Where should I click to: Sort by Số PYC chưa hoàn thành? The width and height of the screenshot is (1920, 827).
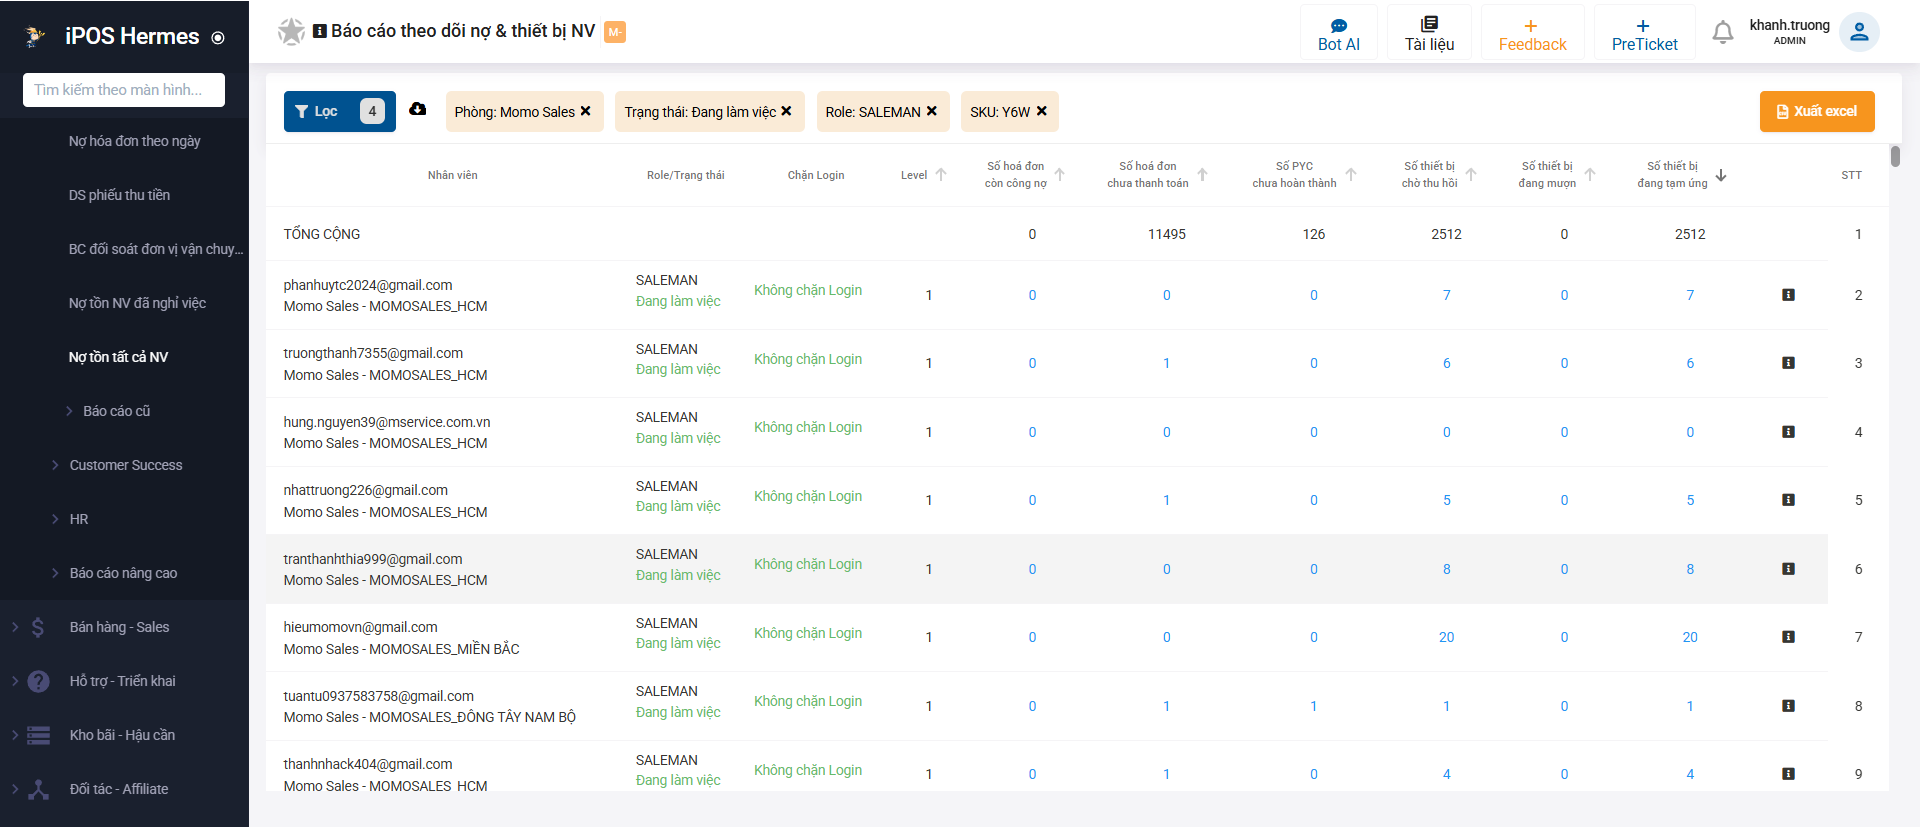coord(1351,175)
